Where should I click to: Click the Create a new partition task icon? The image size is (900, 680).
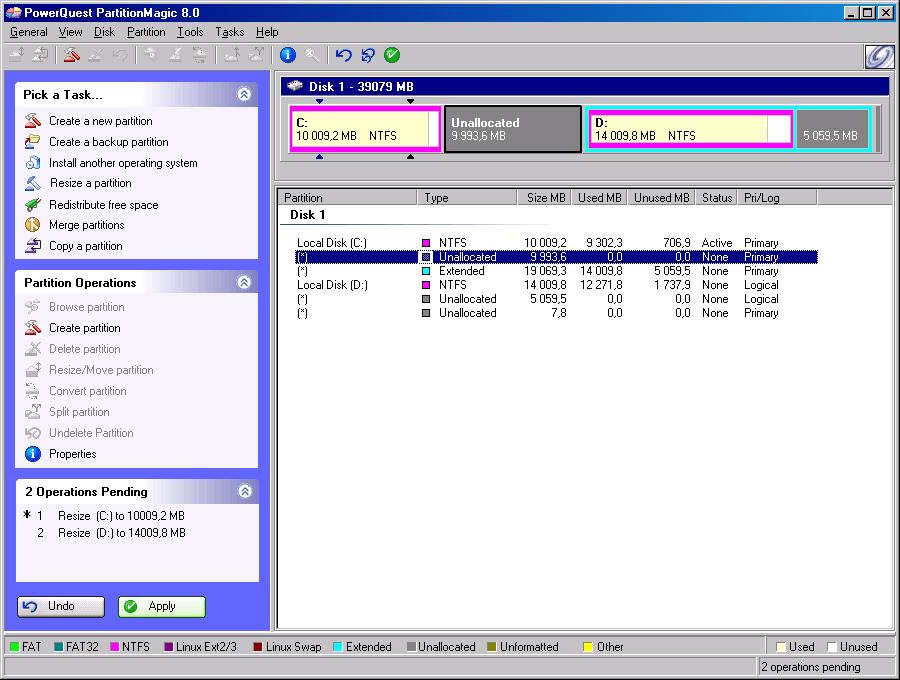(33, 121)
